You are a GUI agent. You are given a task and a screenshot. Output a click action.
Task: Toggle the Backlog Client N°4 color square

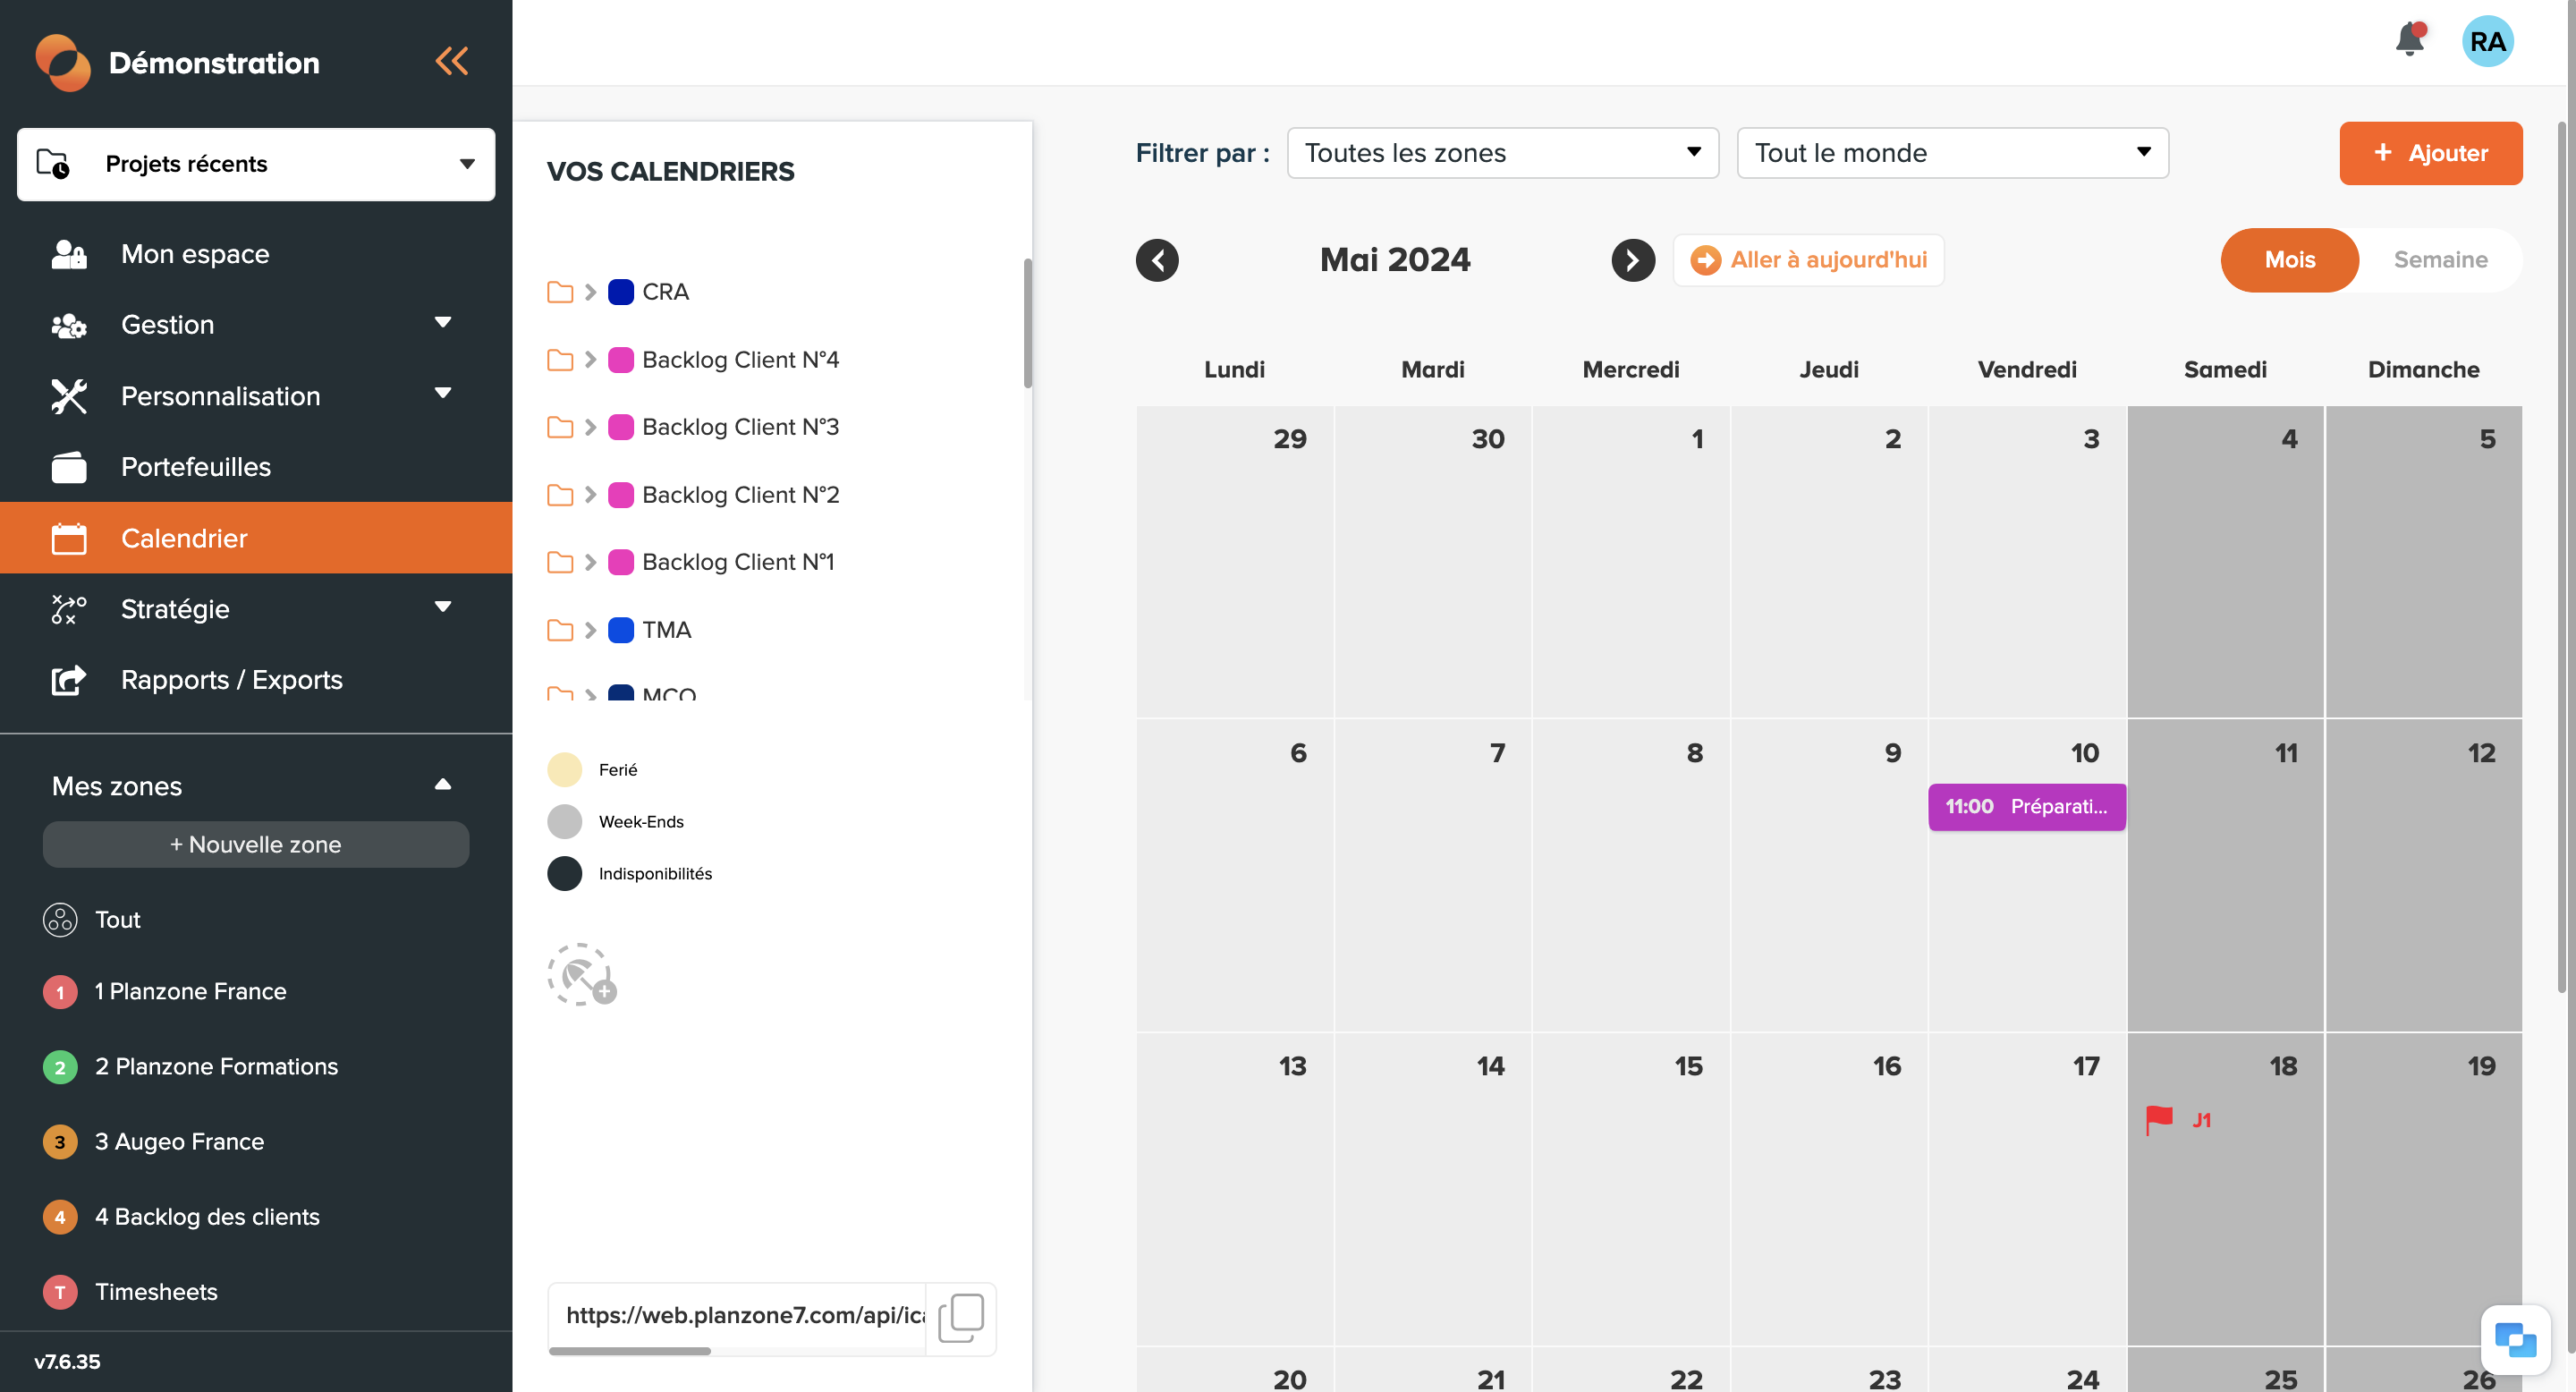click(621, 360)
